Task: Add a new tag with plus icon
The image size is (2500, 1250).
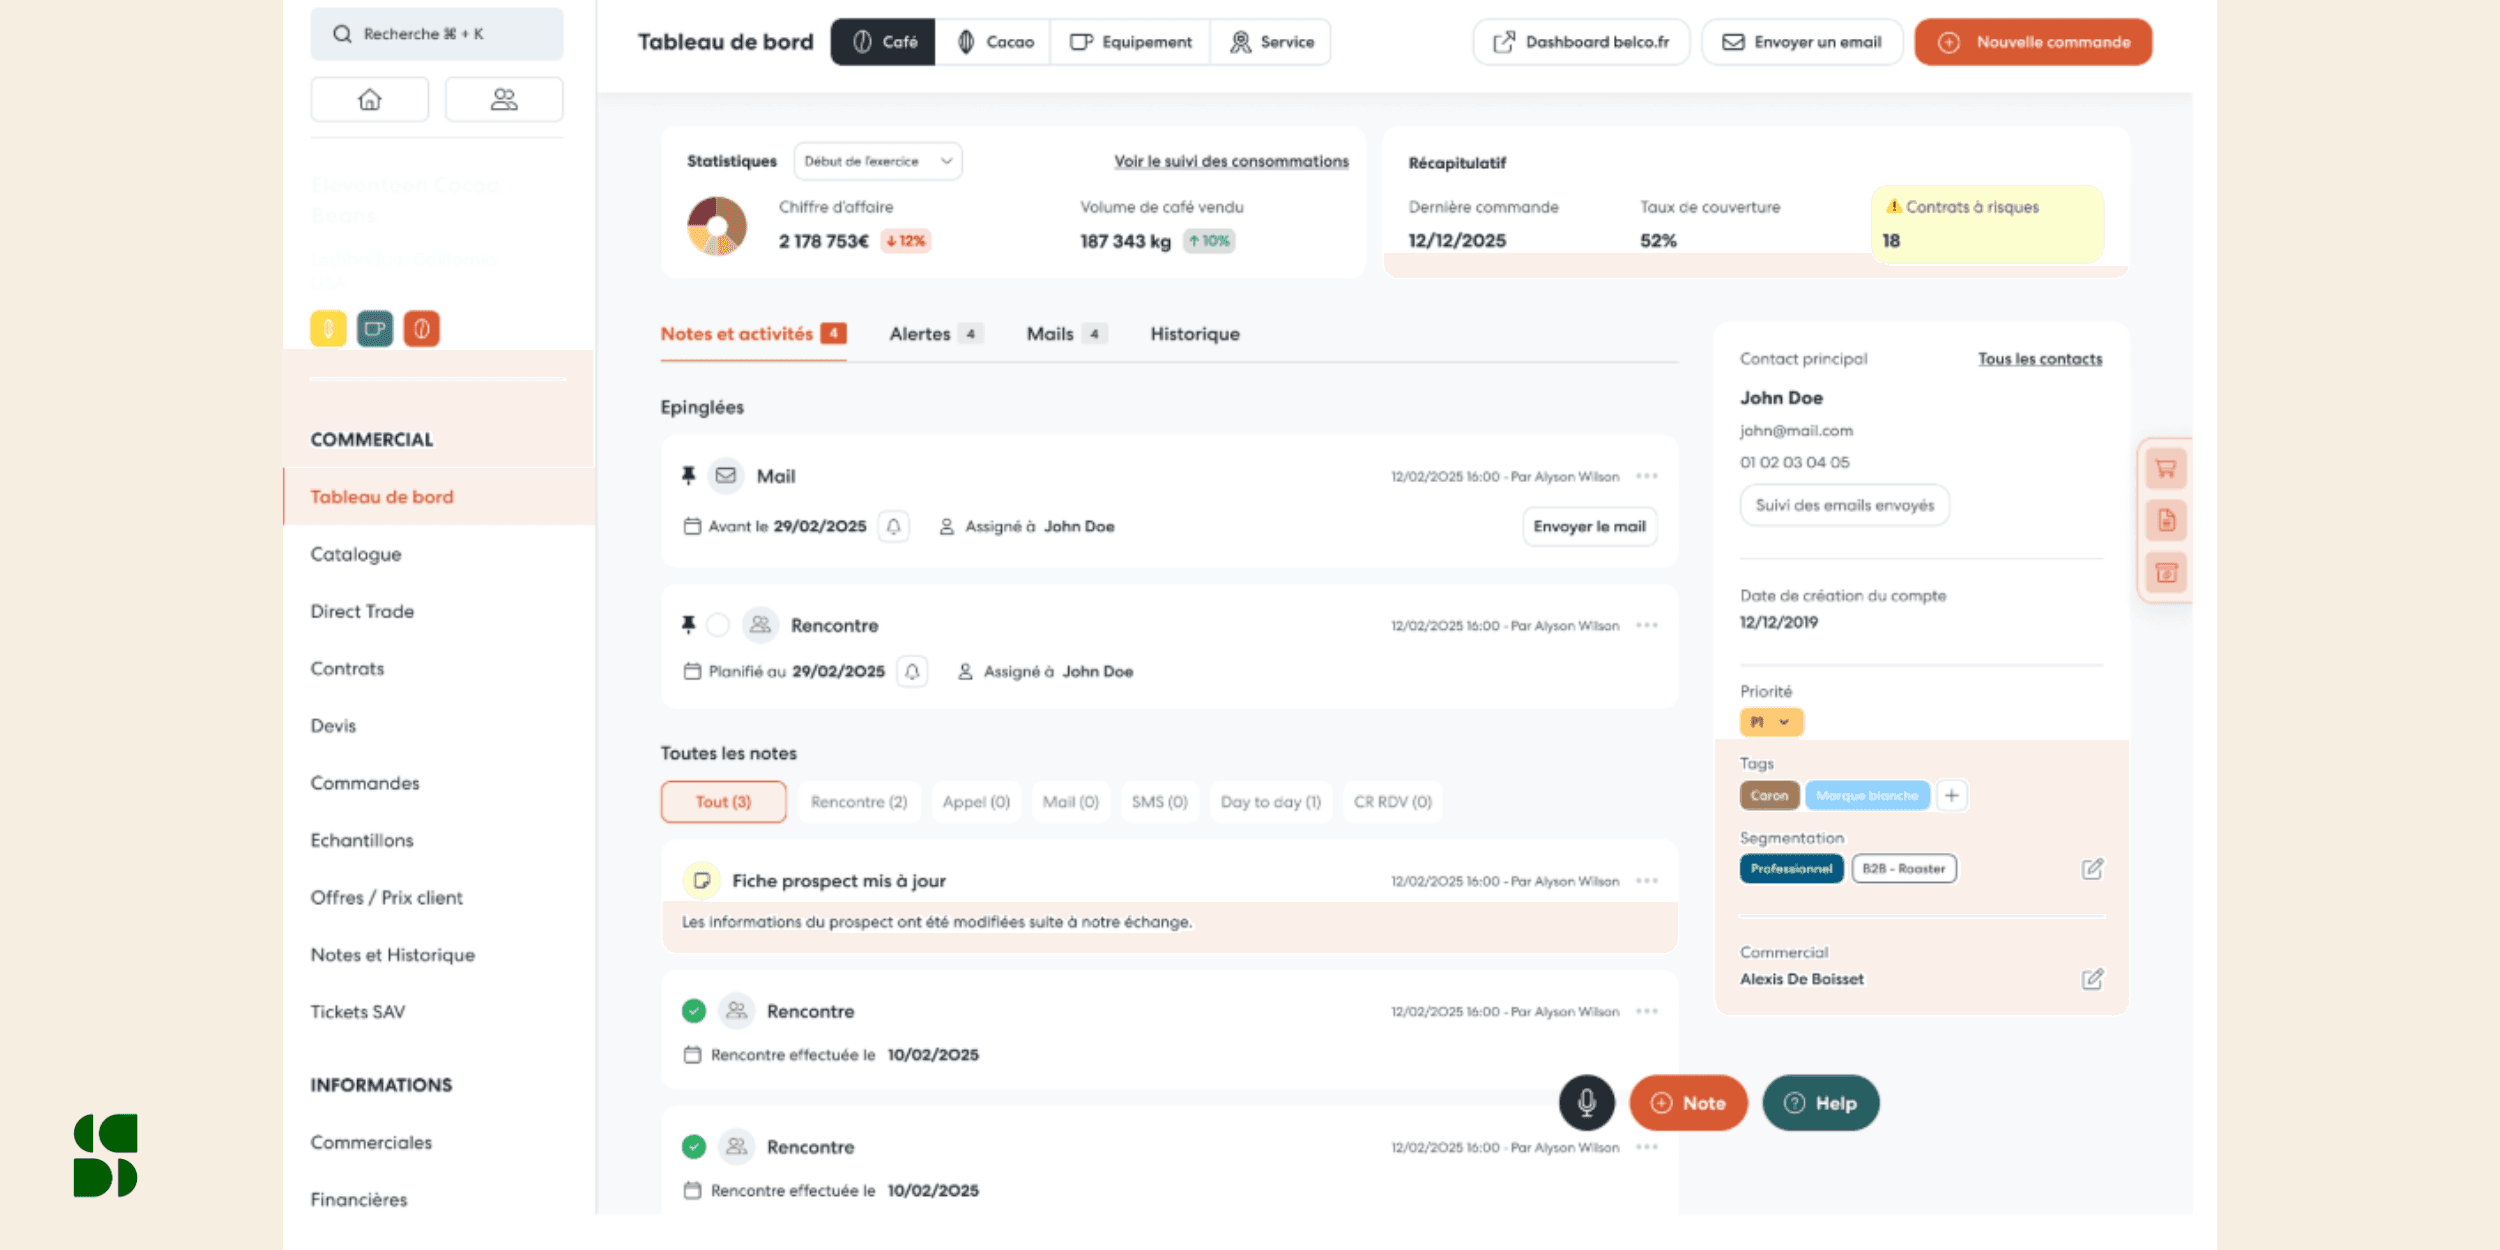Action: coord(1951,795)
